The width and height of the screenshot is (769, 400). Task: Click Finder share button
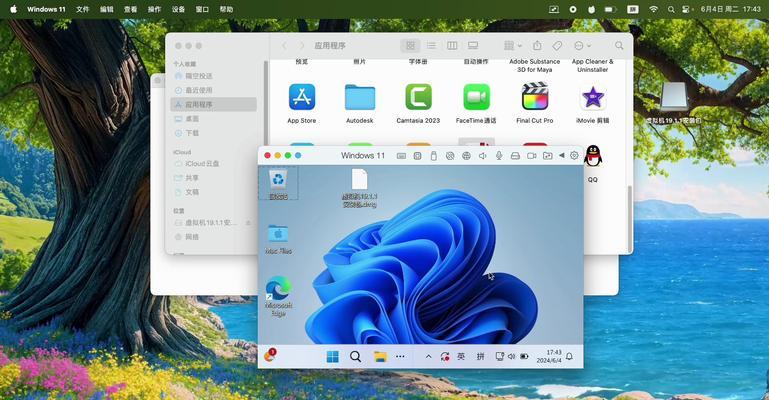click(537, 46)
